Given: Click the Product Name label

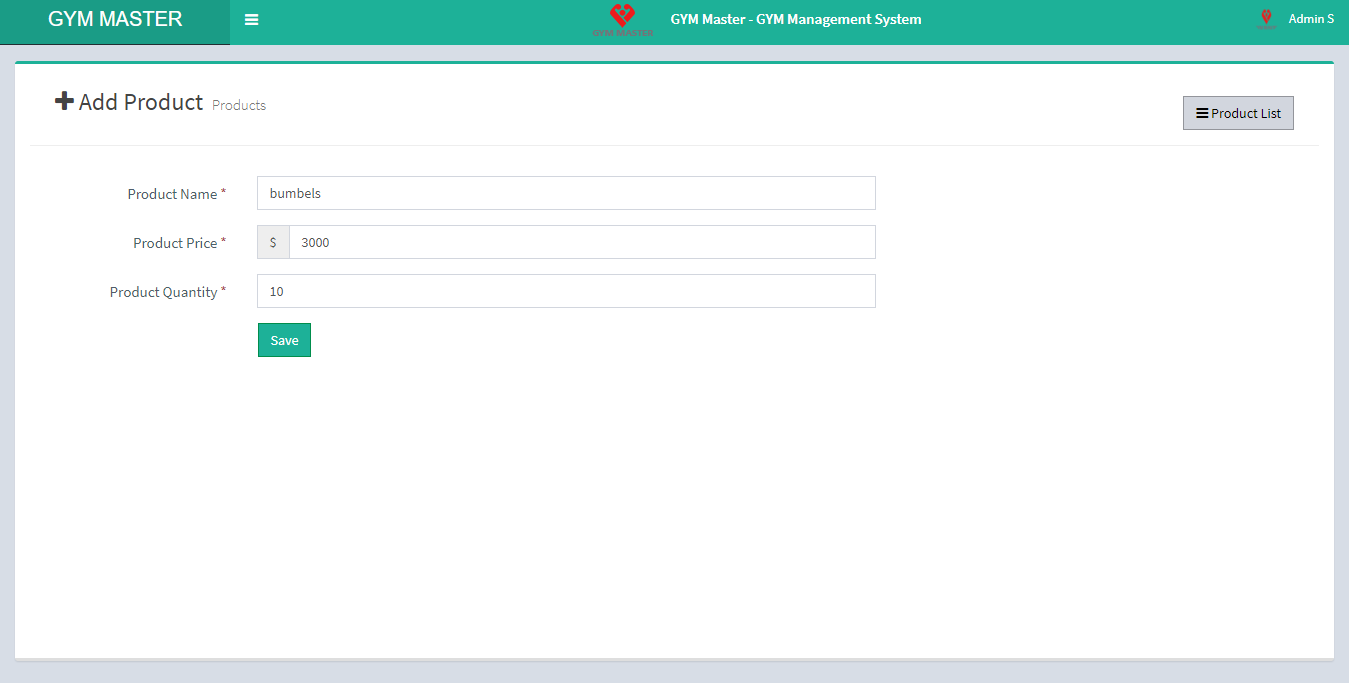Looking at the screenshot, I should click(171, 194).
